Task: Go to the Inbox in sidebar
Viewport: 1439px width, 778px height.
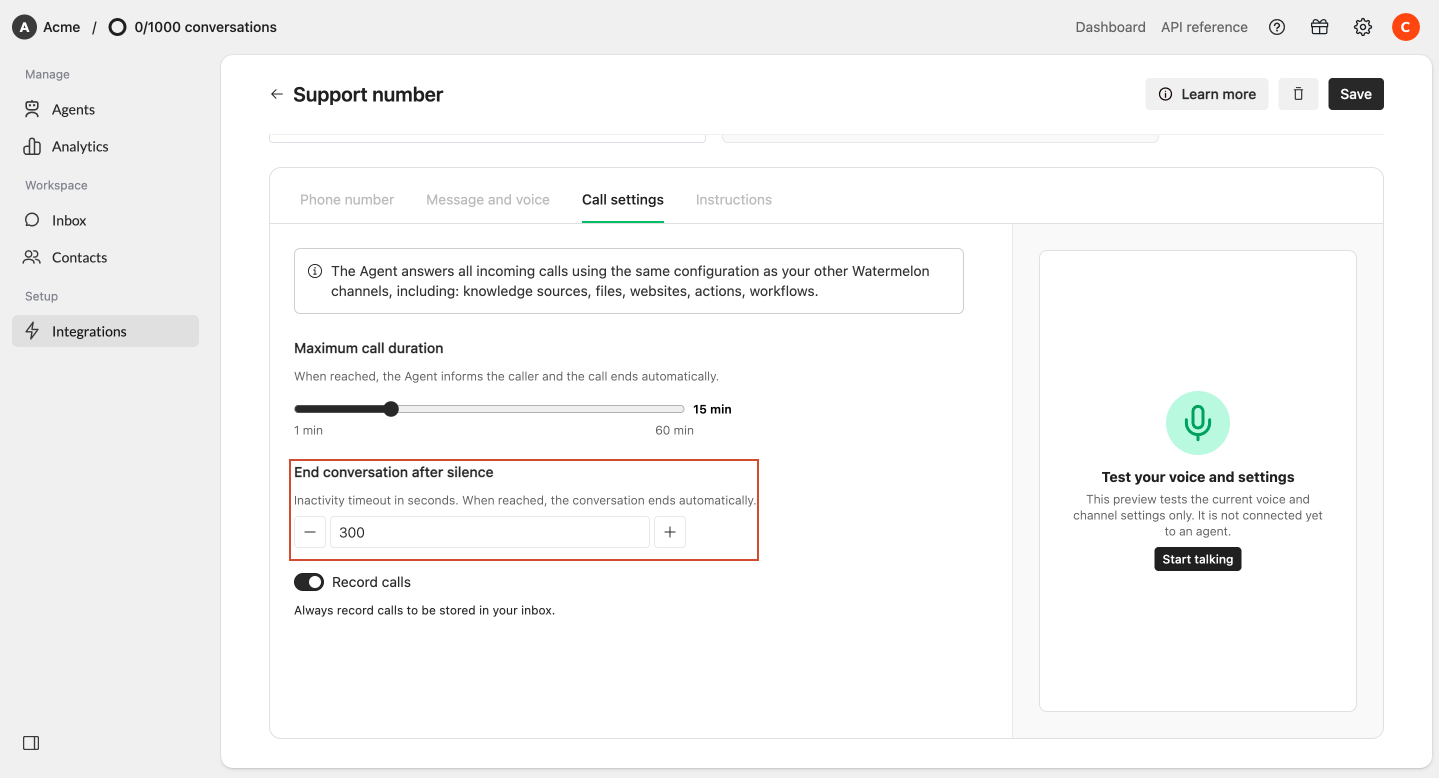Action: [105, 220]
